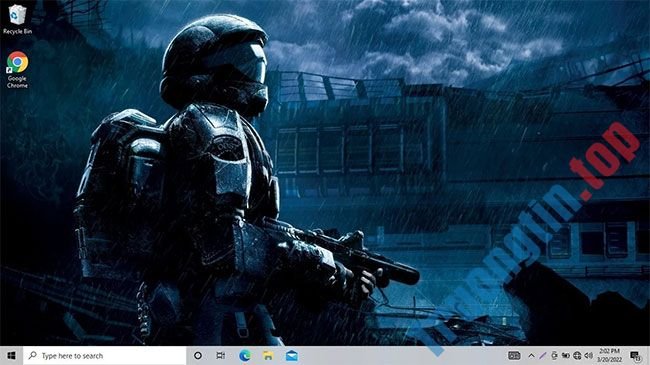This screenshot has height=365, width=650.
Task: Open the clock showing 2:02 PM
Action: [x=609, y=355]
